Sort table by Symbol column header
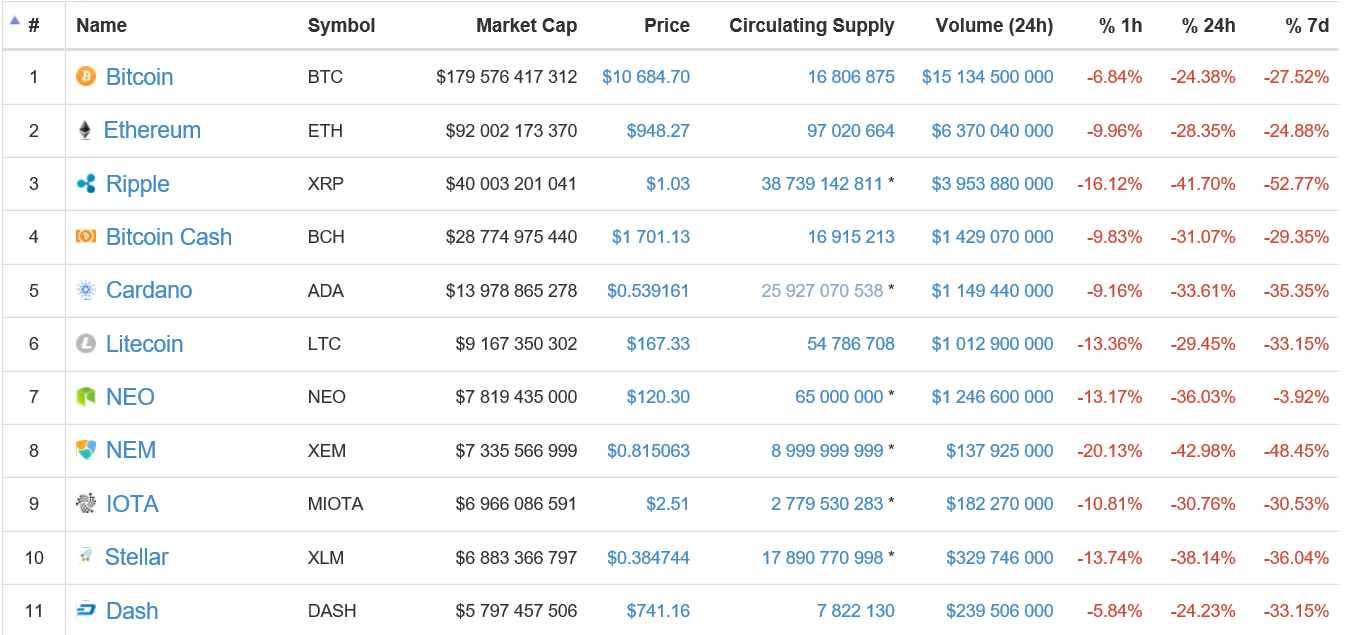Screen dimensions: 1353x635 pos(341,26)
